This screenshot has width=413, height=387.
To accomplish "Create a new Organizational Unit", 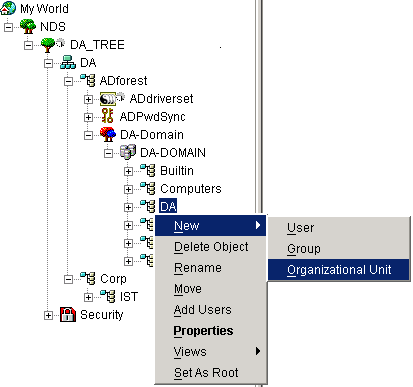I will pyautogui.click(x=339, y=270).
